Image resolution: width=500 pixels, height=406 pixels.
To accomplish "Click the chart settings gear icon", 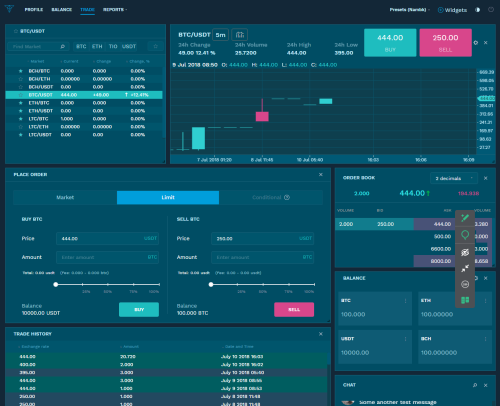I will point(476,43).
